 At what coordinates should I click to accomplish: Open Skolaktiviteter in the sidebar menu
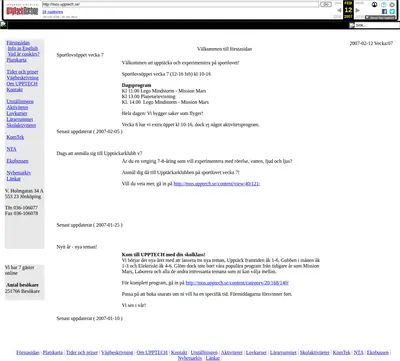pyautogui.click(x=21, y=125)
